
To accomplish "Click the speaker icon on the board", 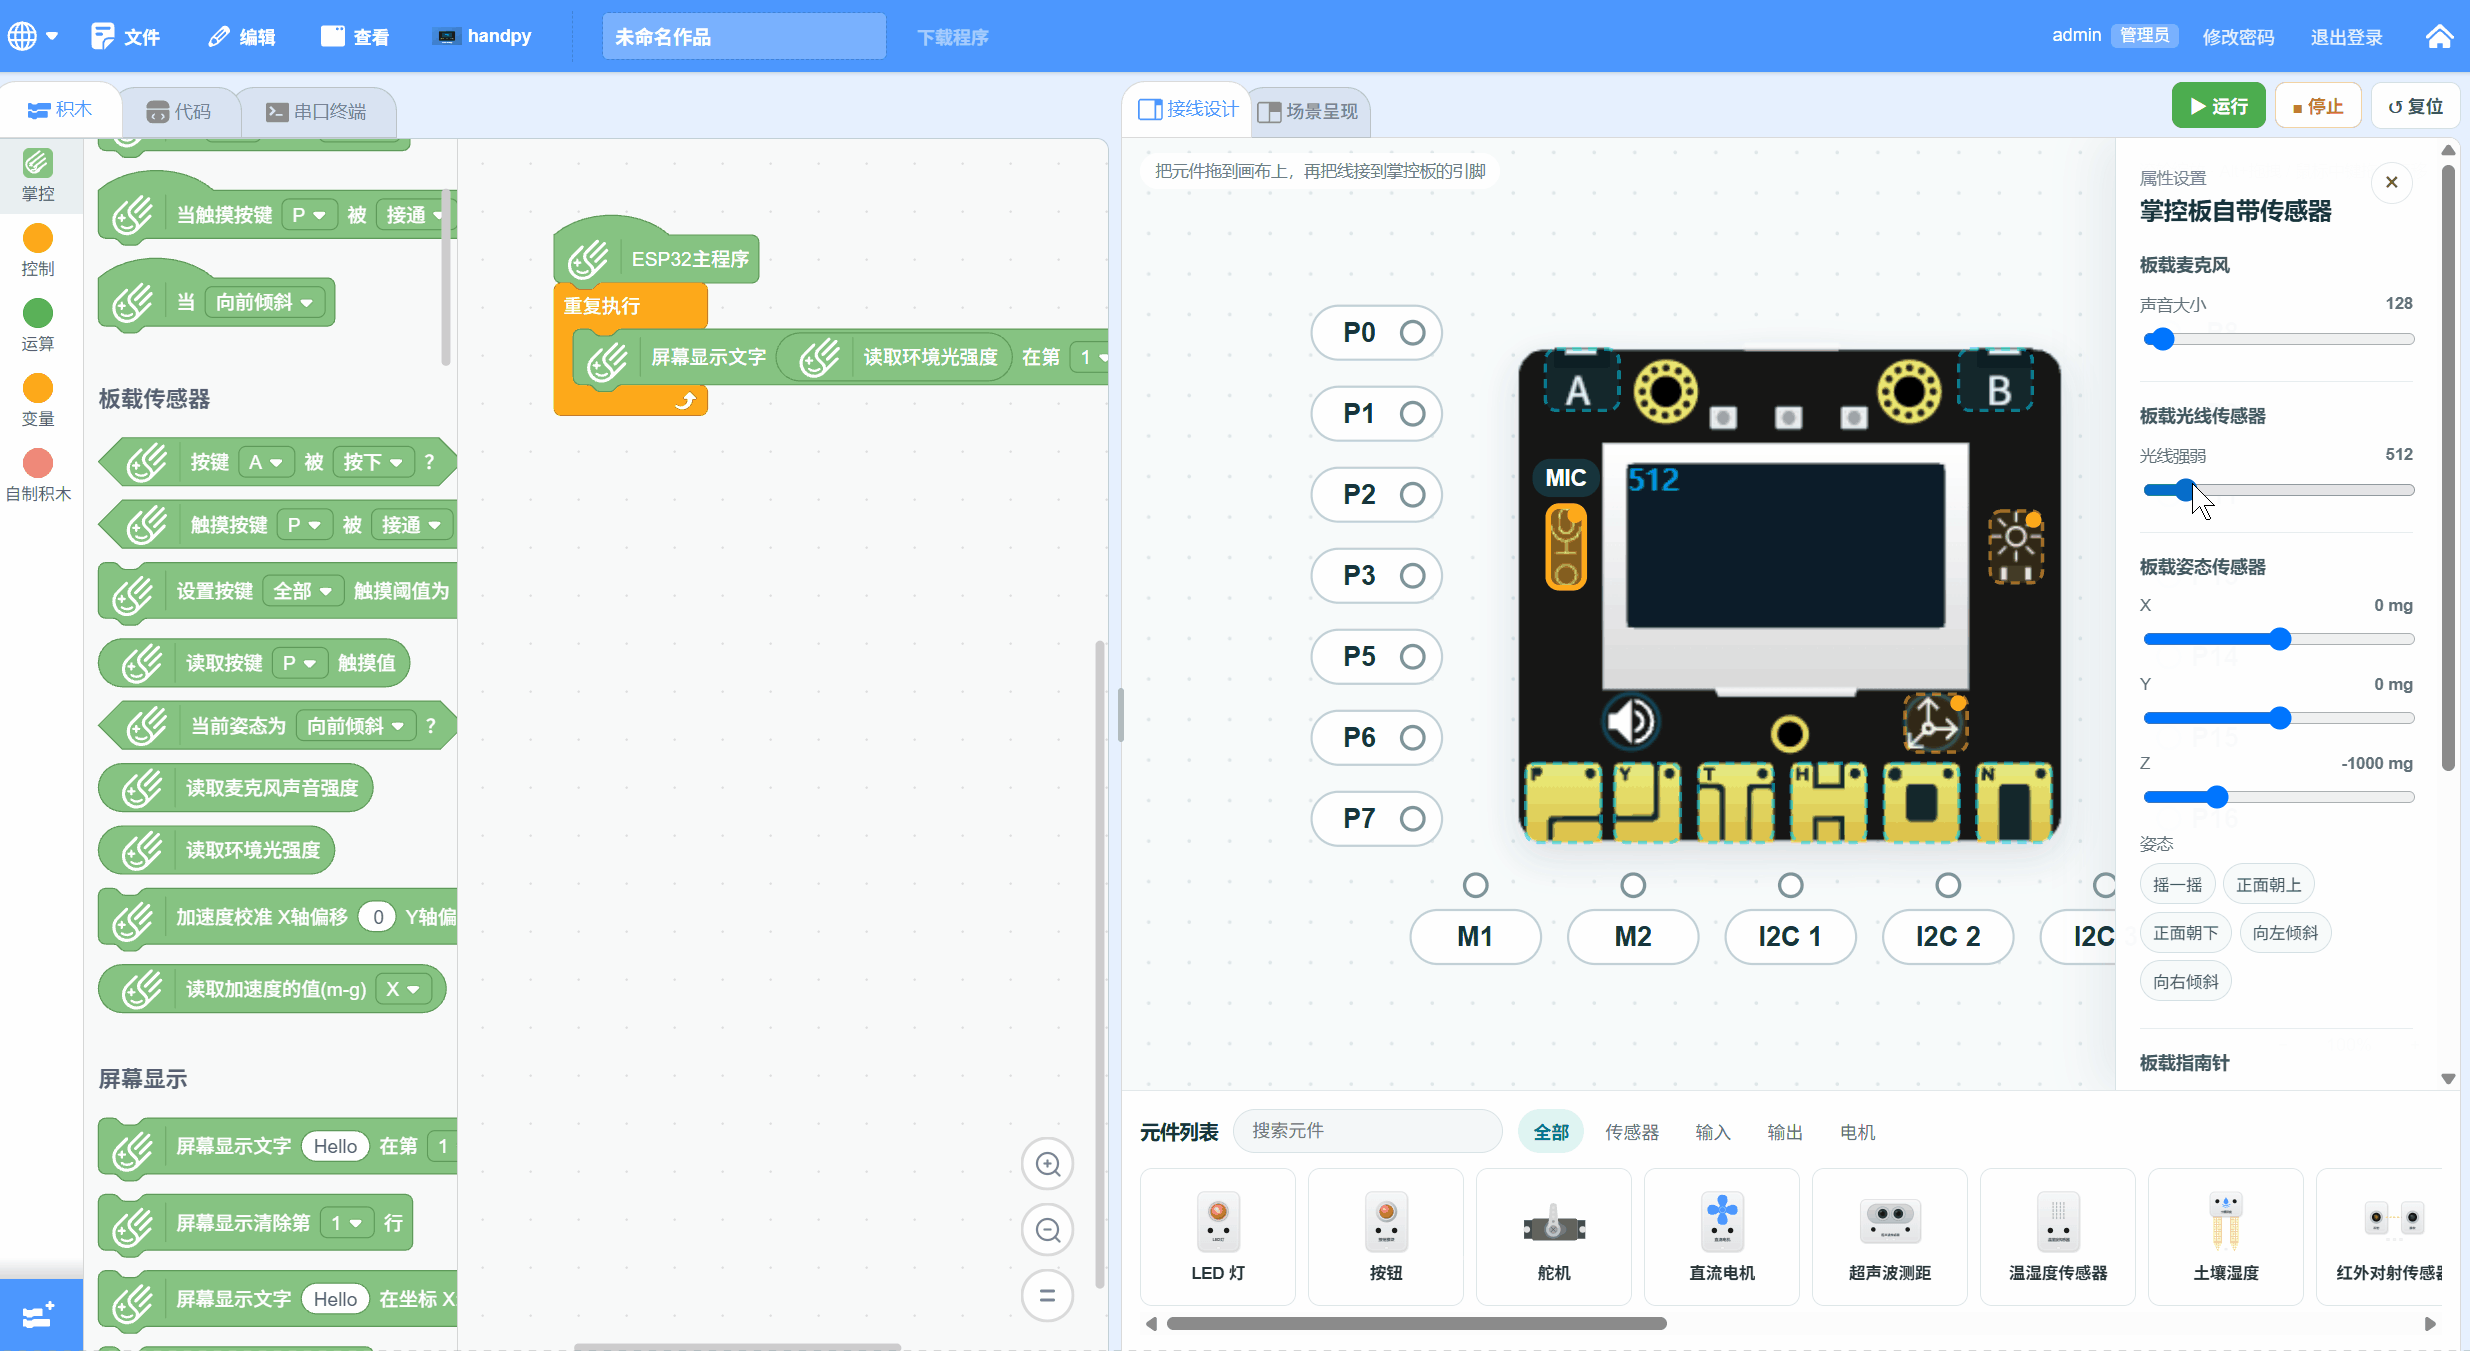I will coord(1630,722).
